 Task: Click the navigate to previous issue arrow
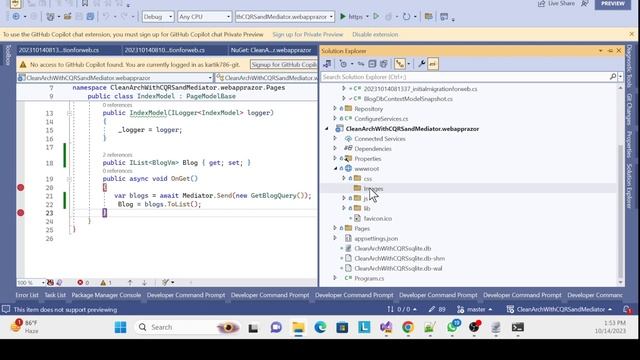(x=130, y=282)
